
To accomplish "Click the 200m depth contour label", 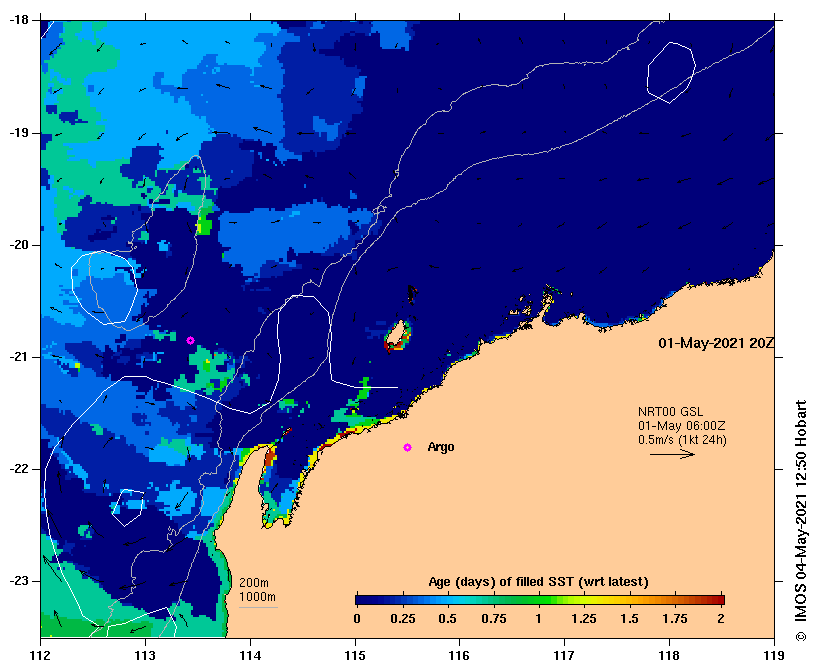I will [x=254, y=583].
